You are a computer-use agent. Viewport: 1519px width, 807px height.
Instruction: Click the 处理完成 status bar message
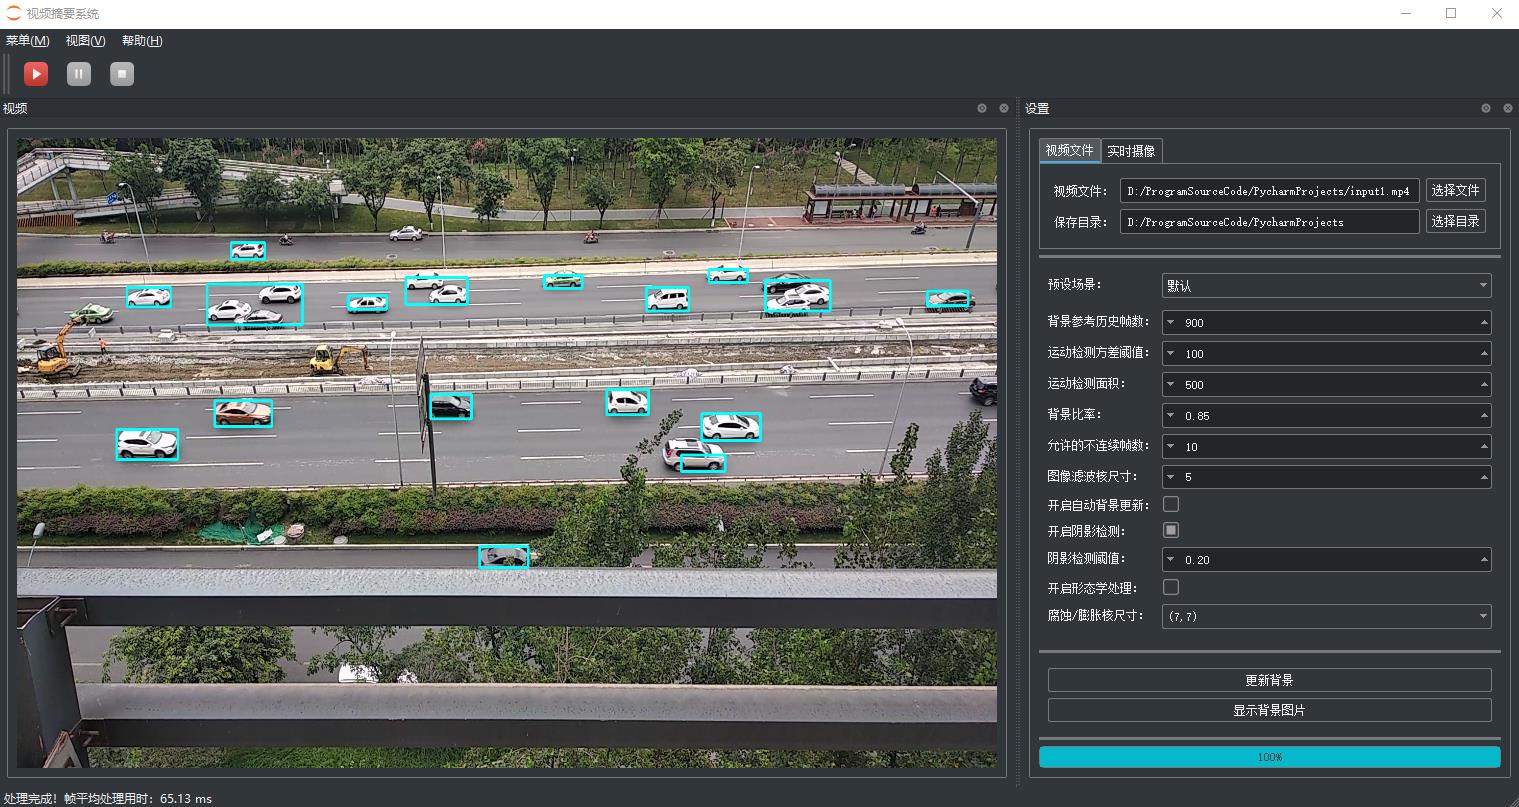click(x=108, y=798)
